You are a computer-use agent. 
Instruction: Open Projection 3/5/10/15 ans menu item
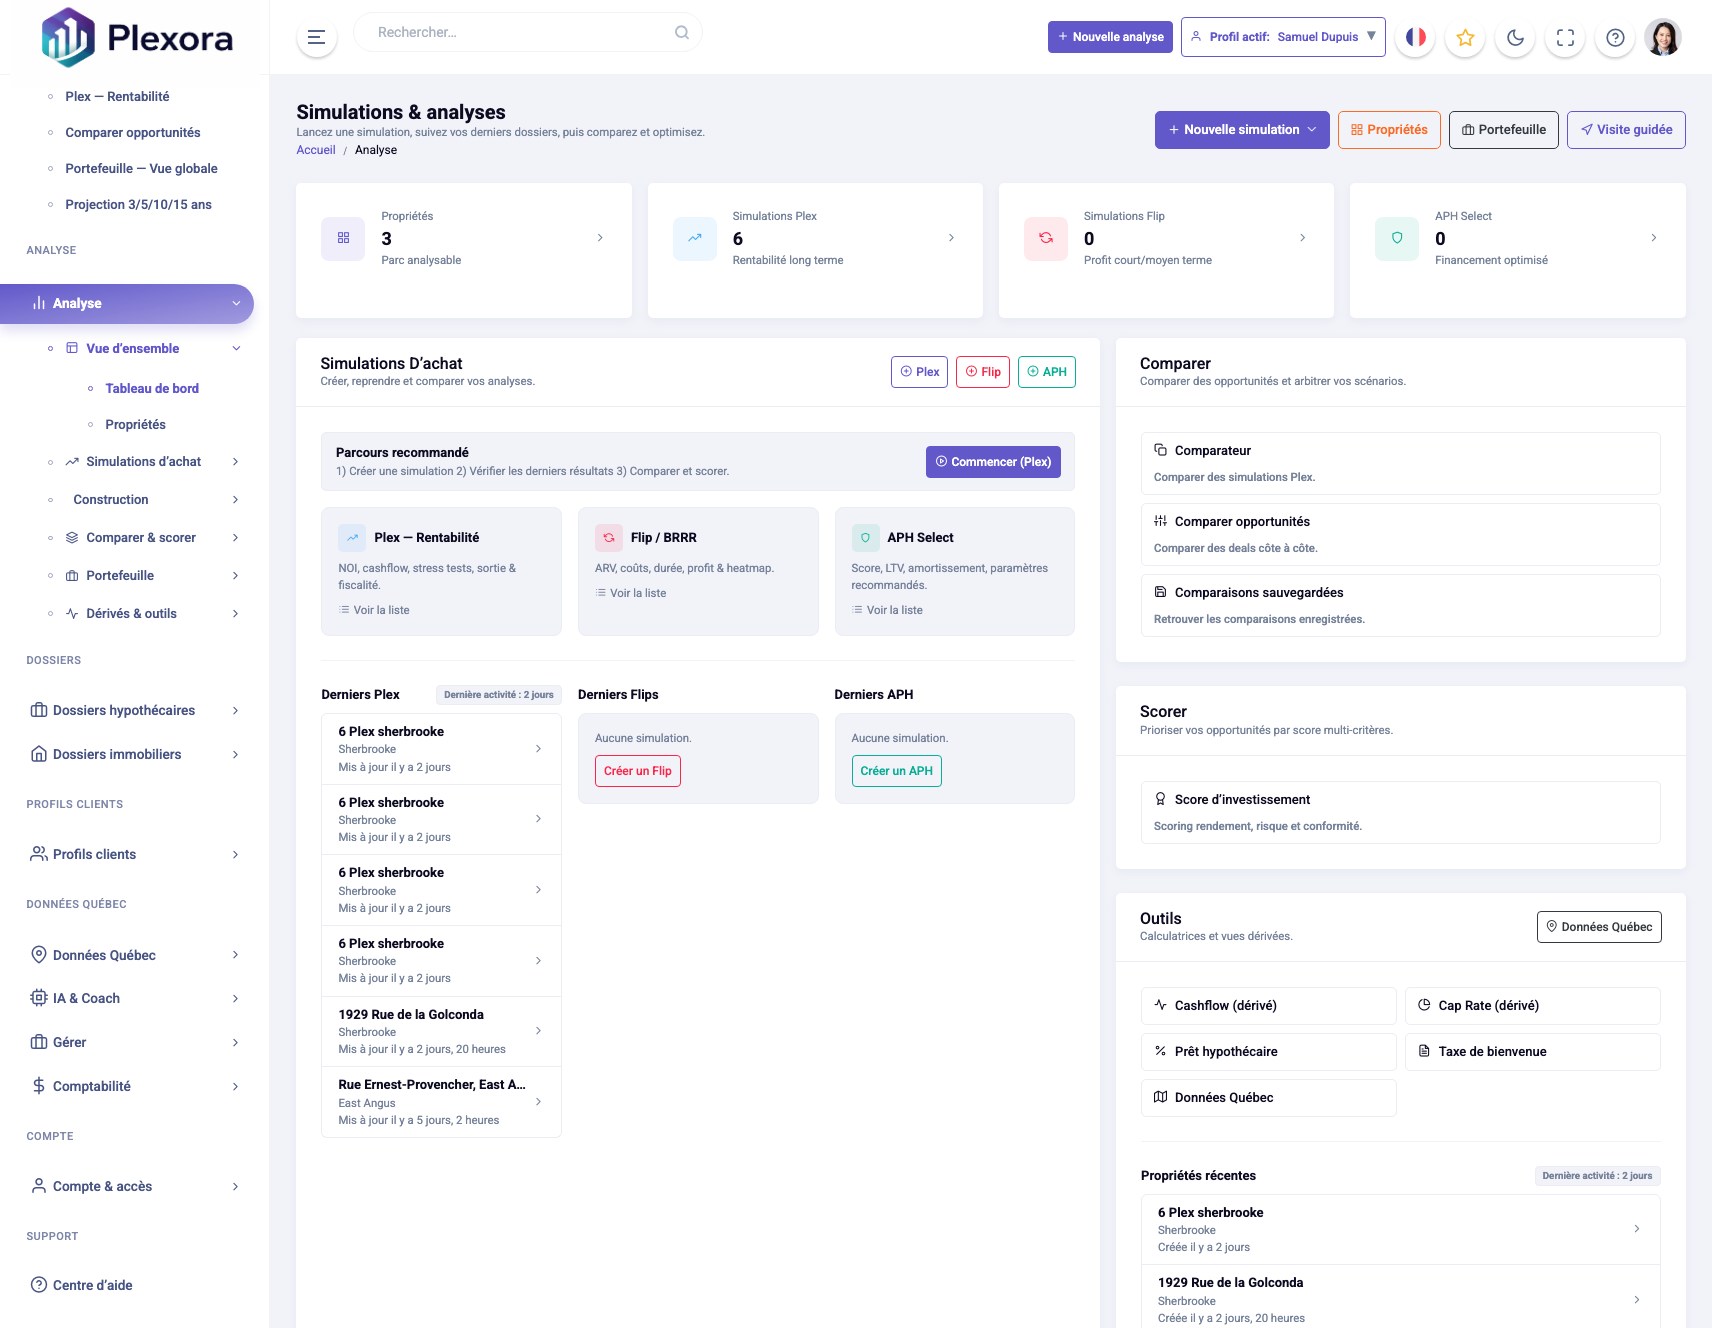tap(138, 204)
